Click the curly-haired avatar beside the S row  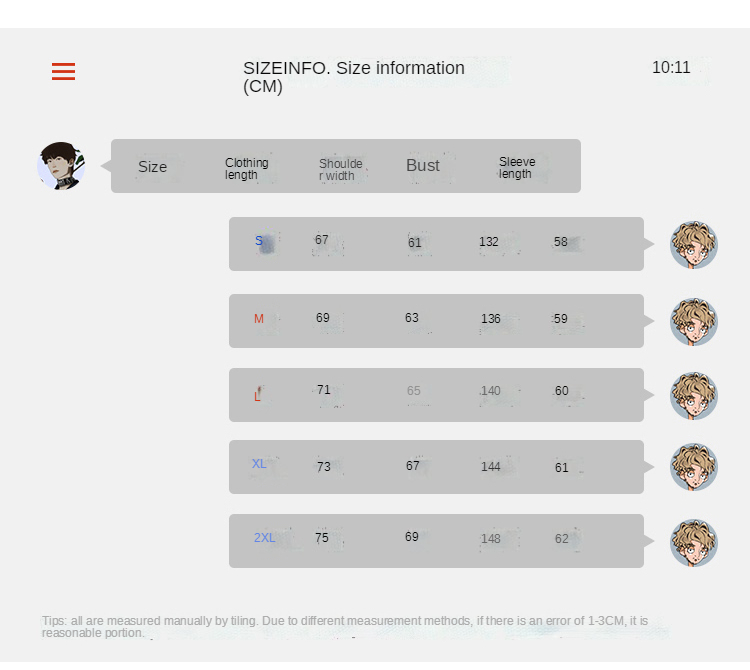tap(693, 244)
